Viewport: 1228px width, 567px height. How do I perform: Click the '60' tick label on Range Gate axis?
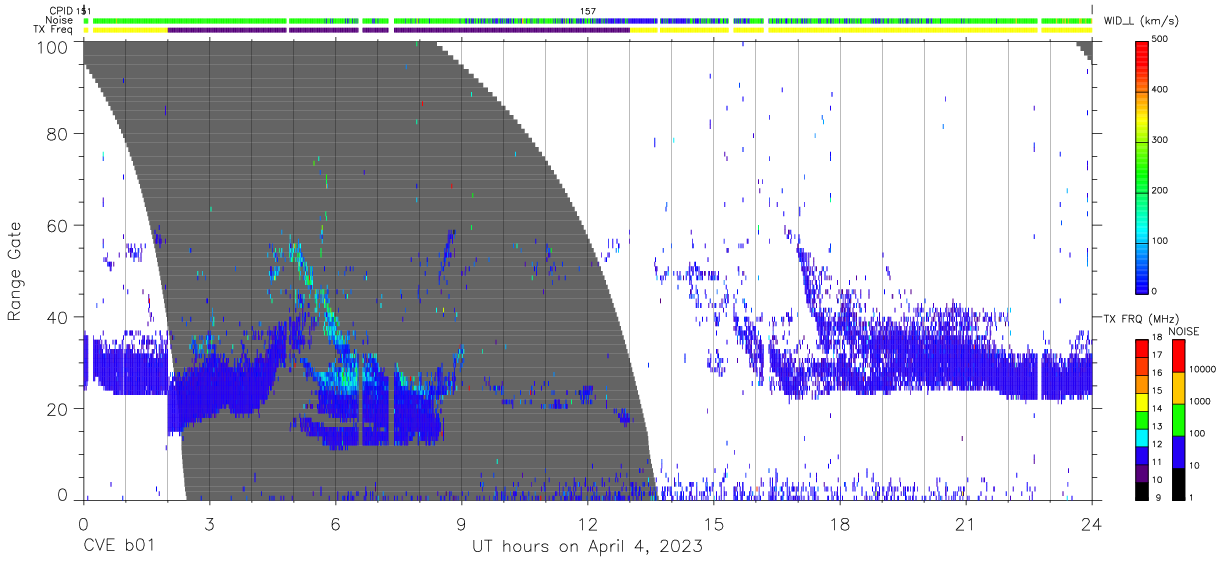[x=56, y=226]
